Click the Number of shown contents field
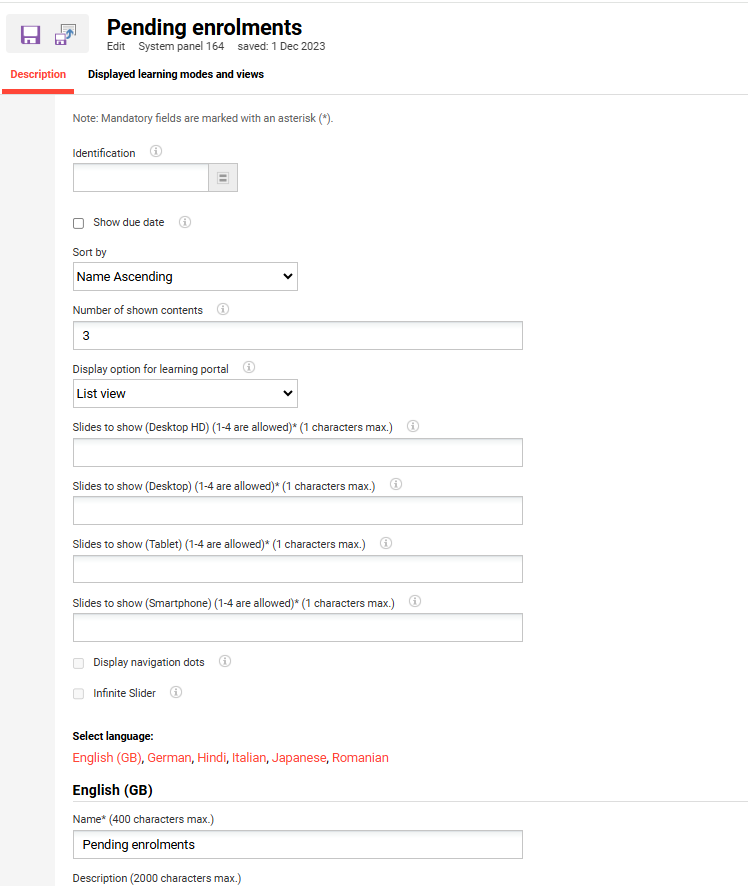Viewport: 748px width, 886px height. 297,336
